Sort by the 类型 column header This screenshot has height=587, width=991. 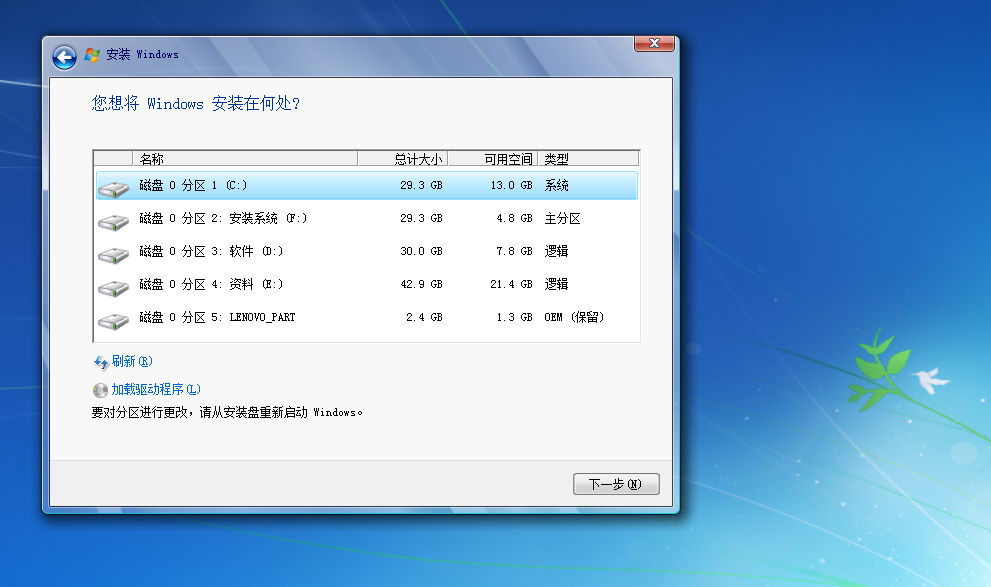pos(588,159)
